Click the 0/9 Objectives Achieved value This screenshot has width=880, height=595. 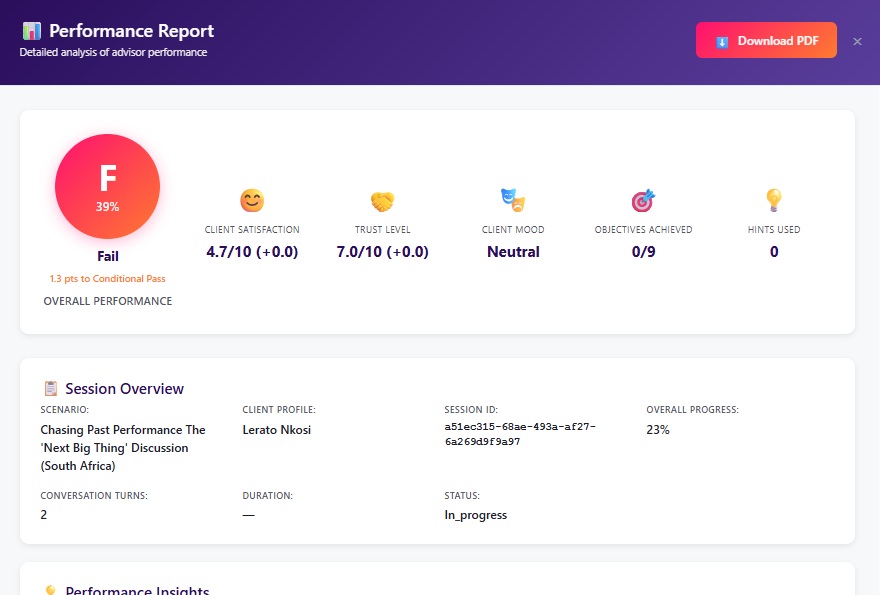point(643,251)
